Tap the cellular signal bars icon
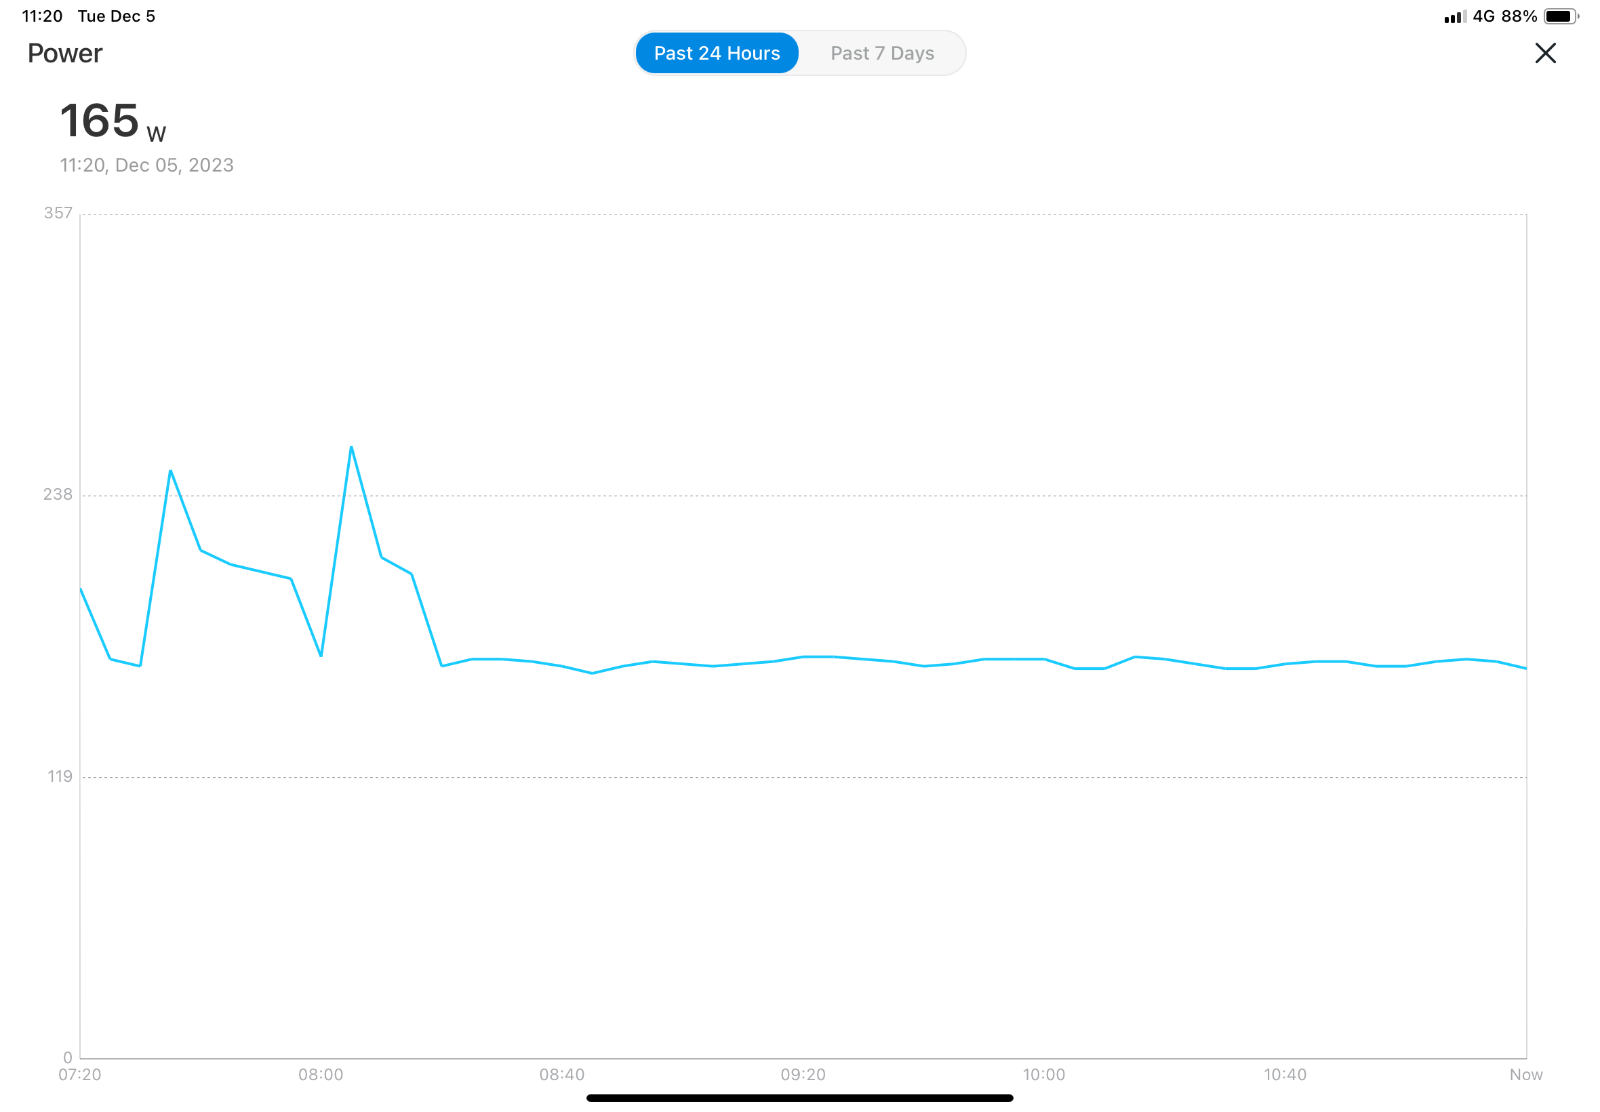The image size is (1600, 1112). click(1455, 17)
